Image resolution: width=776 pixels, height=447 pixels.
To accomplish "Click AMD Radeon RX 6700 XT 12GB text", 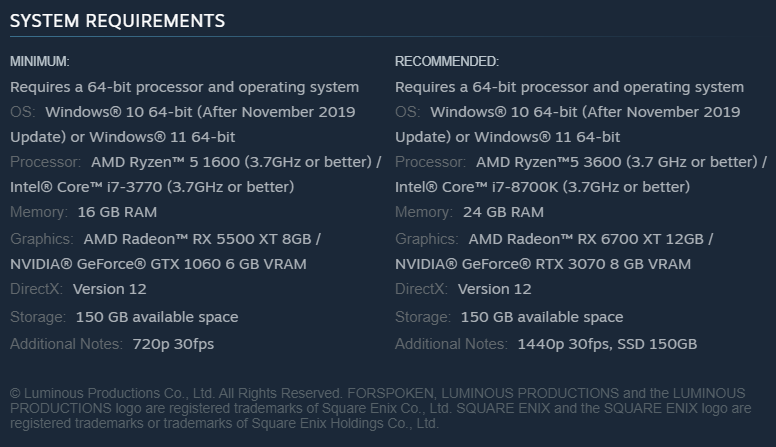I will point(591,239).
